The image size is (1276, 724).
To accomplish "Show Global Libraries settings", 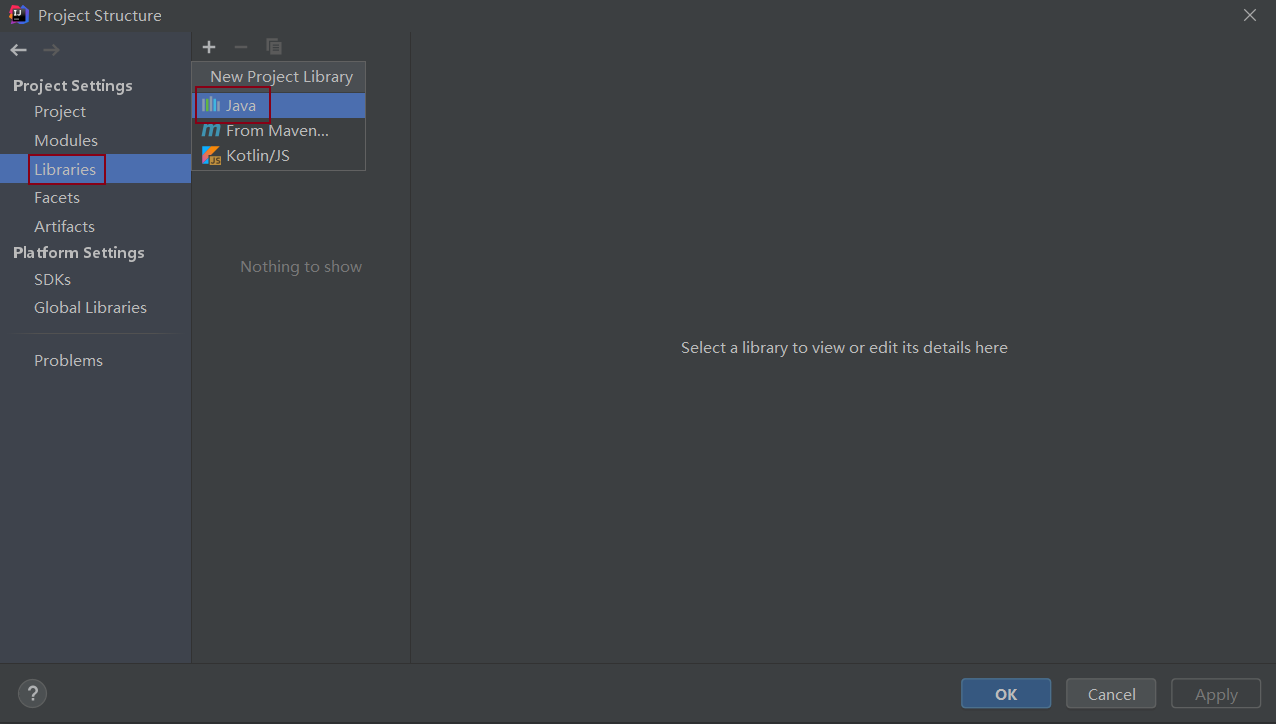I will [x=90, y=307].
